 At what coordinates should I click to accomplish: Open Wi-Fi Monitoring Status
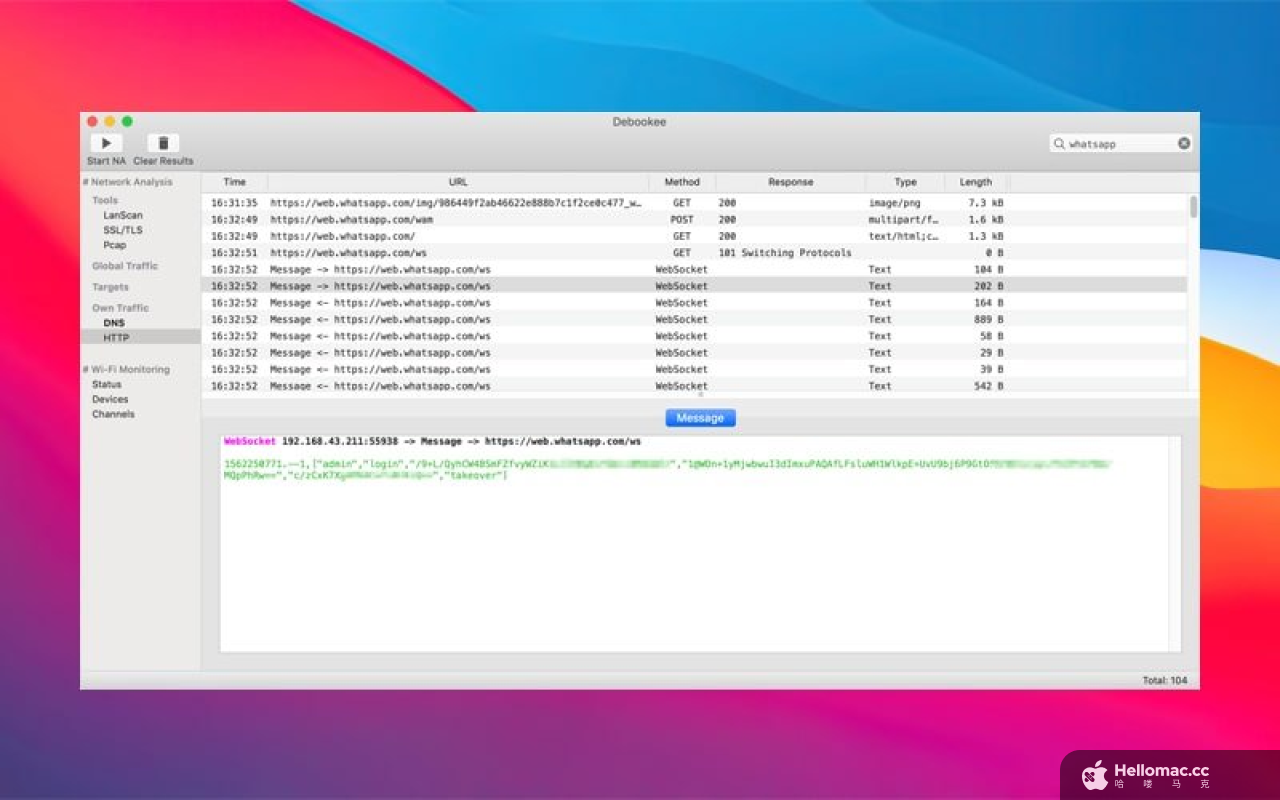[107, 384]
